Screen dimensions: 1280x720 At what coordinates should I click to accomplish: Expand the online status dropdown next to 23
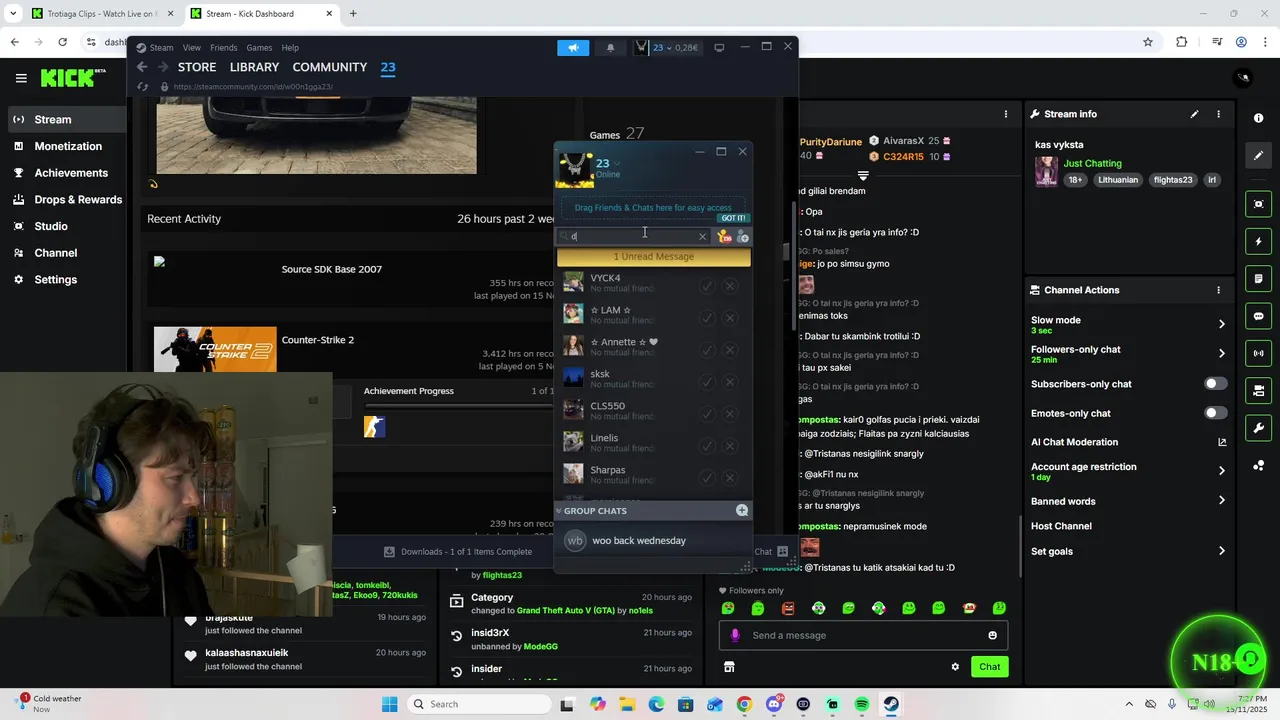pyautogui.click(x=617, y=163)
